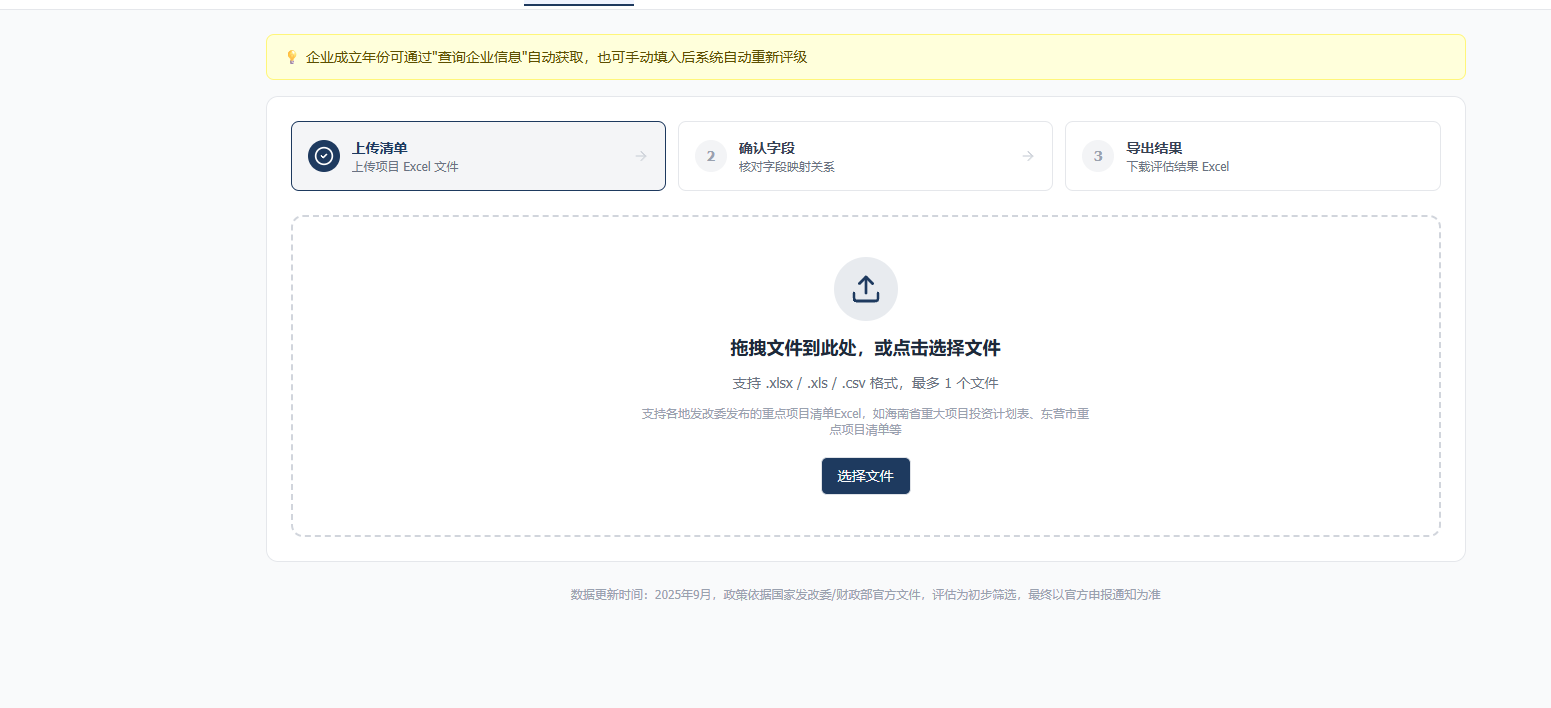
Task: Click the lightbulb icon in yellow notice
Action: click(292, 57)
